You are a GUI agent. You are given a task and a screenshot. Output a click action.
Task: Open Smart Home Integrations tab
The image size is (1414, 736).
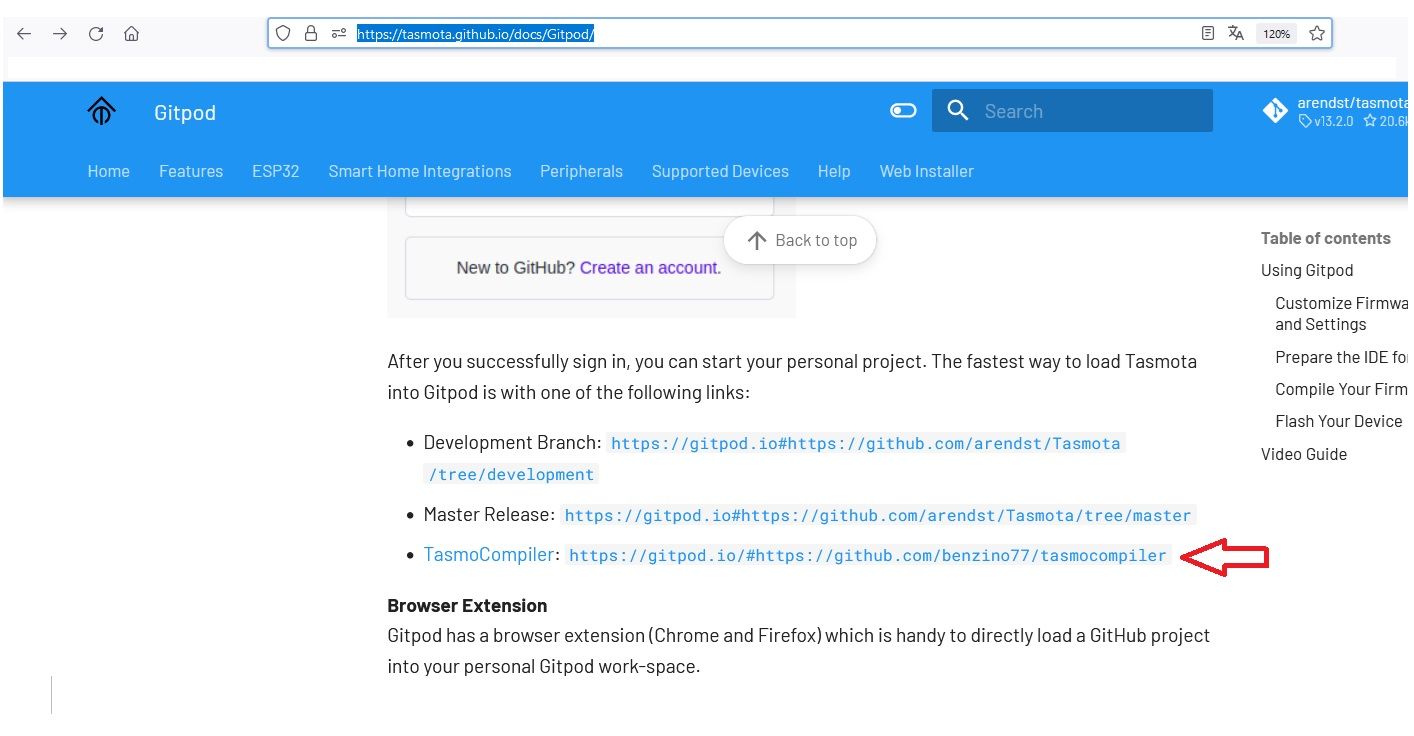click(420, 171)
